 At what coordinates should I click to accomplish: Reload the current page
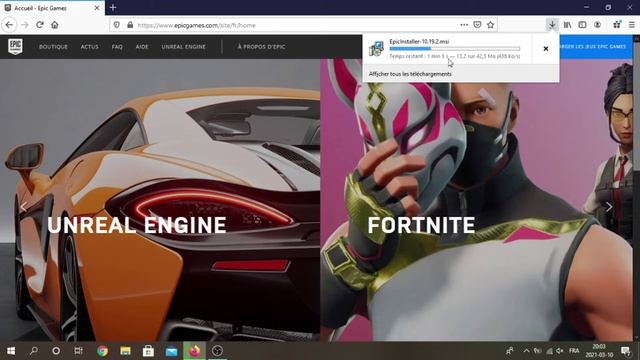click(x=40, y=25)
